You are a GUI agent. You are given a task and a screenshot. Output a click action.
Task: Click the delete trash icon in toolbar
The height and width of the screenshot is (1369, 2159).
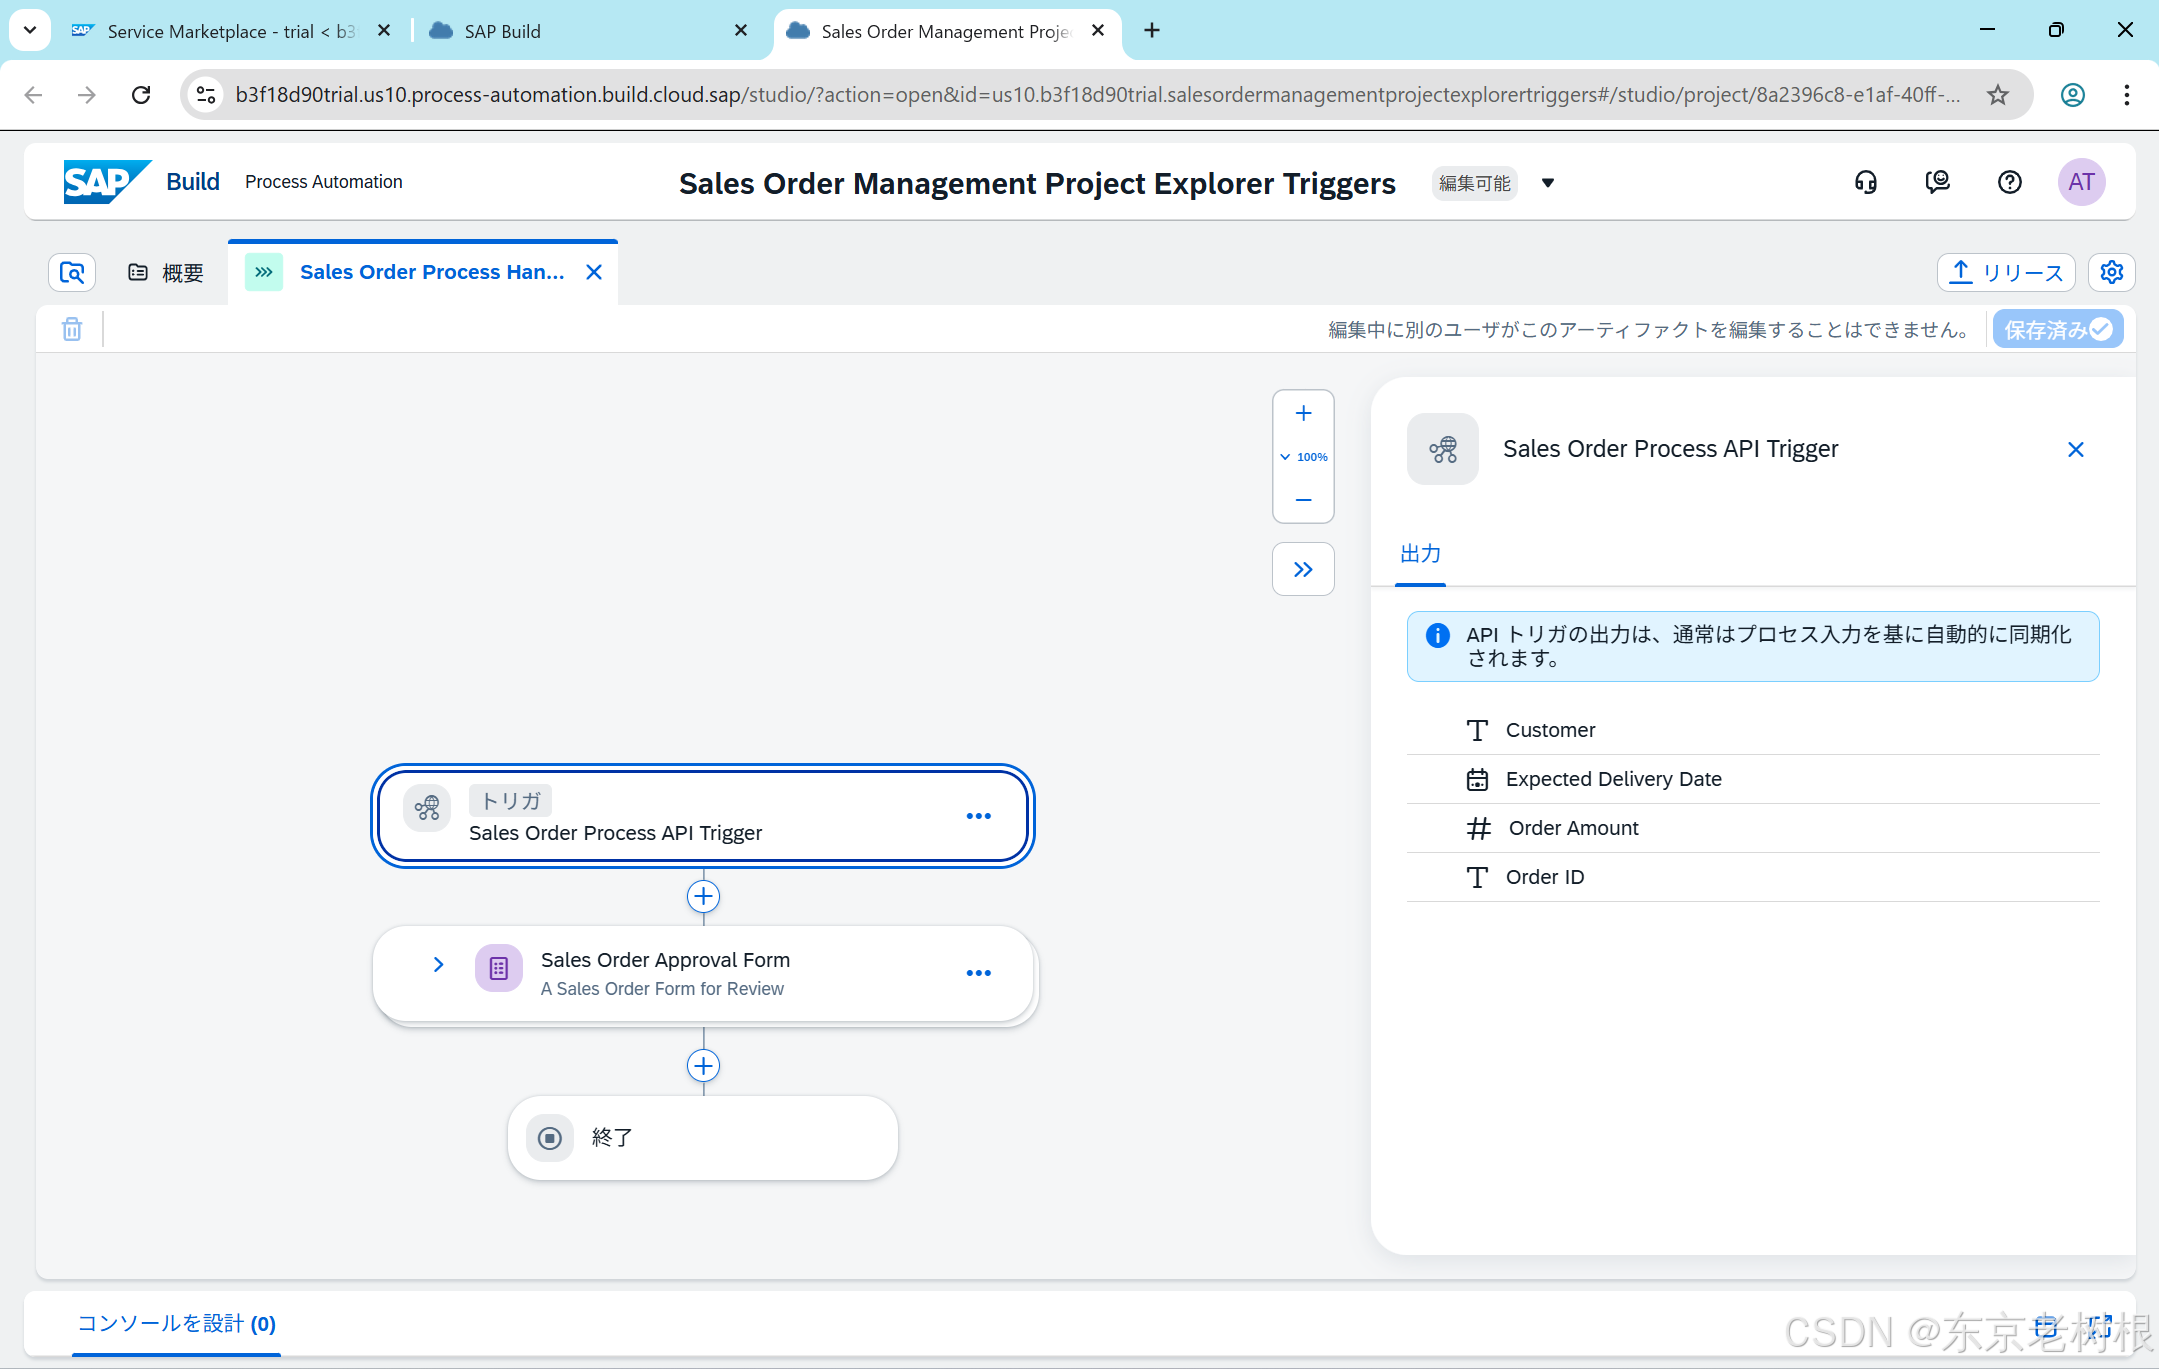pyautogui.click(x=72, y=329)
